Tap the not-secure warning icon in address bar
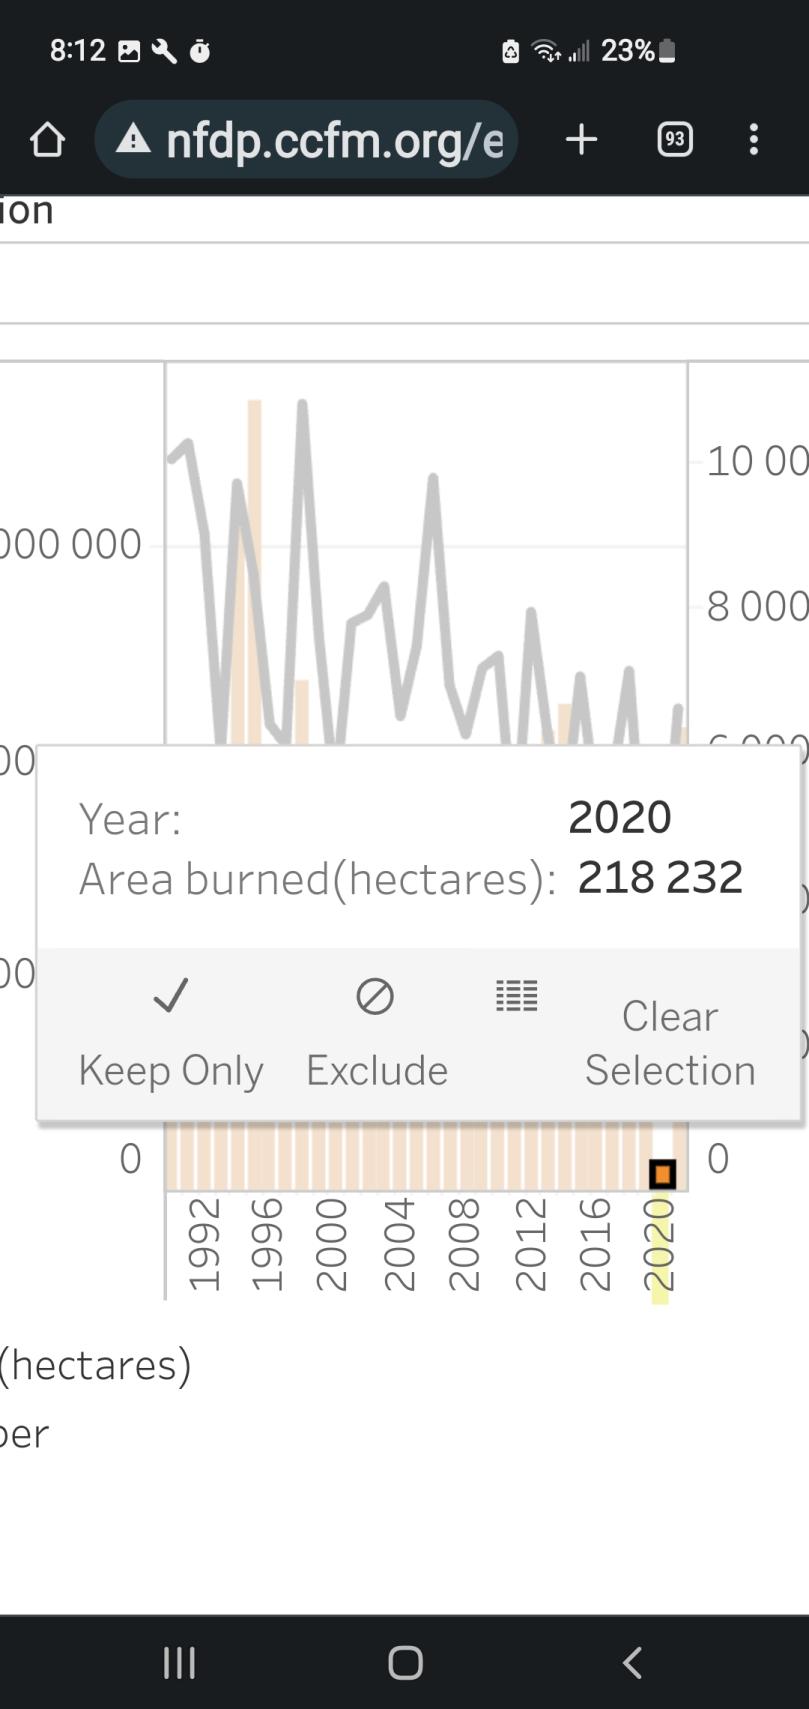 (x=133, y=140)
